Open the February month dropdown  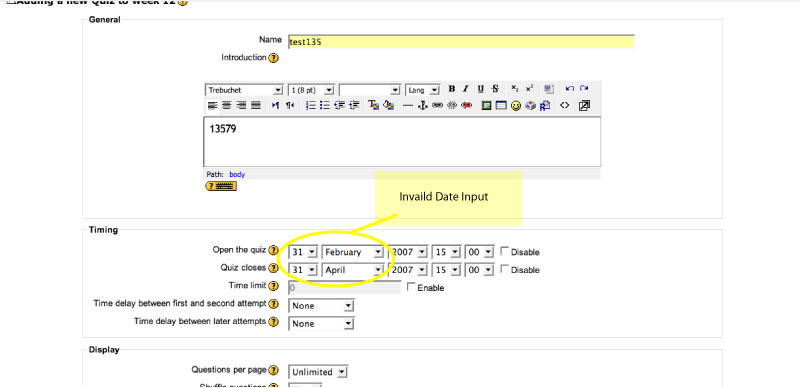(353, 252)
